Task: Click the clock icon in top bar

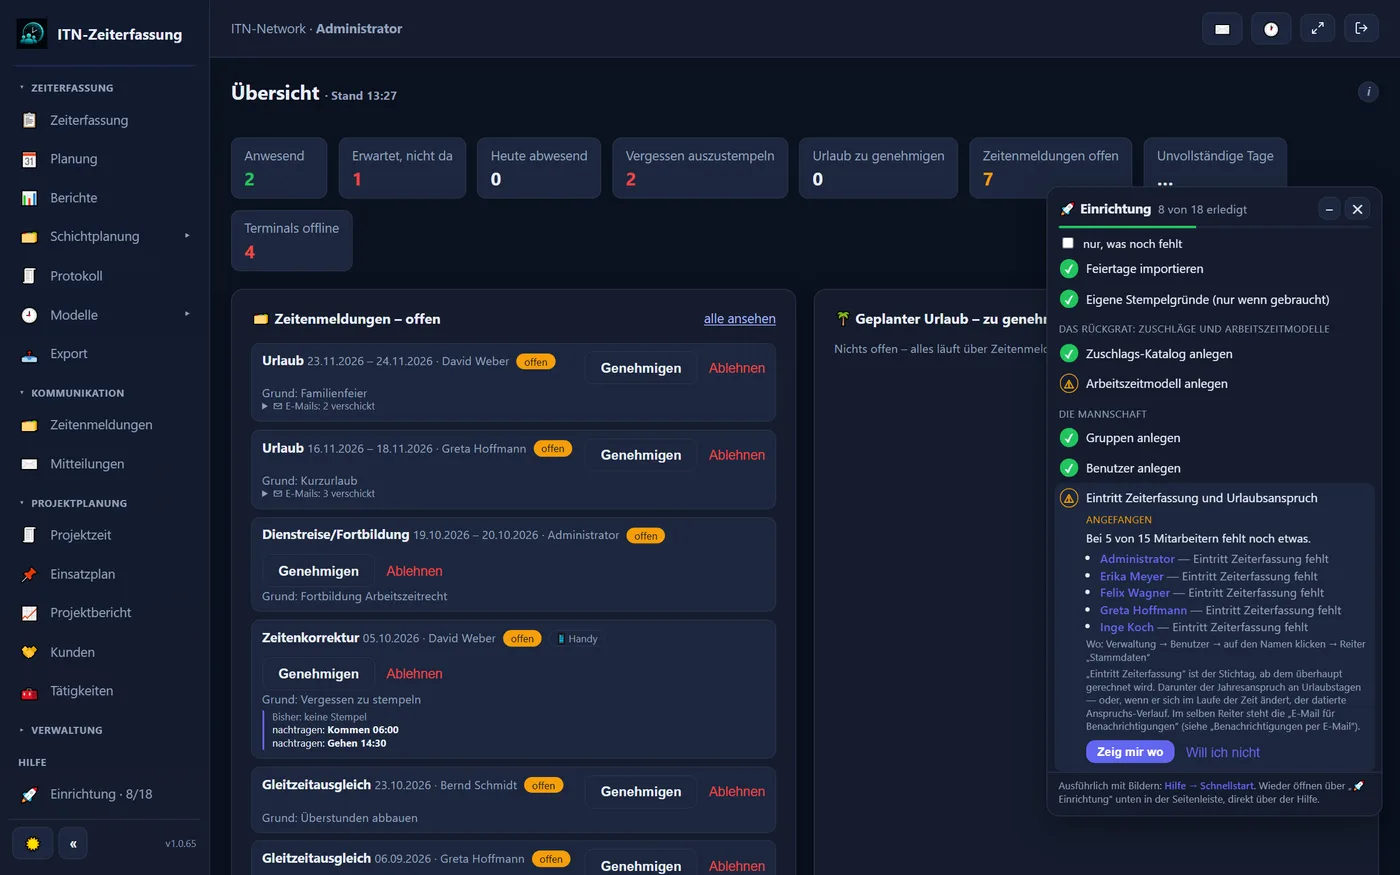Action: pos(1271,29)
